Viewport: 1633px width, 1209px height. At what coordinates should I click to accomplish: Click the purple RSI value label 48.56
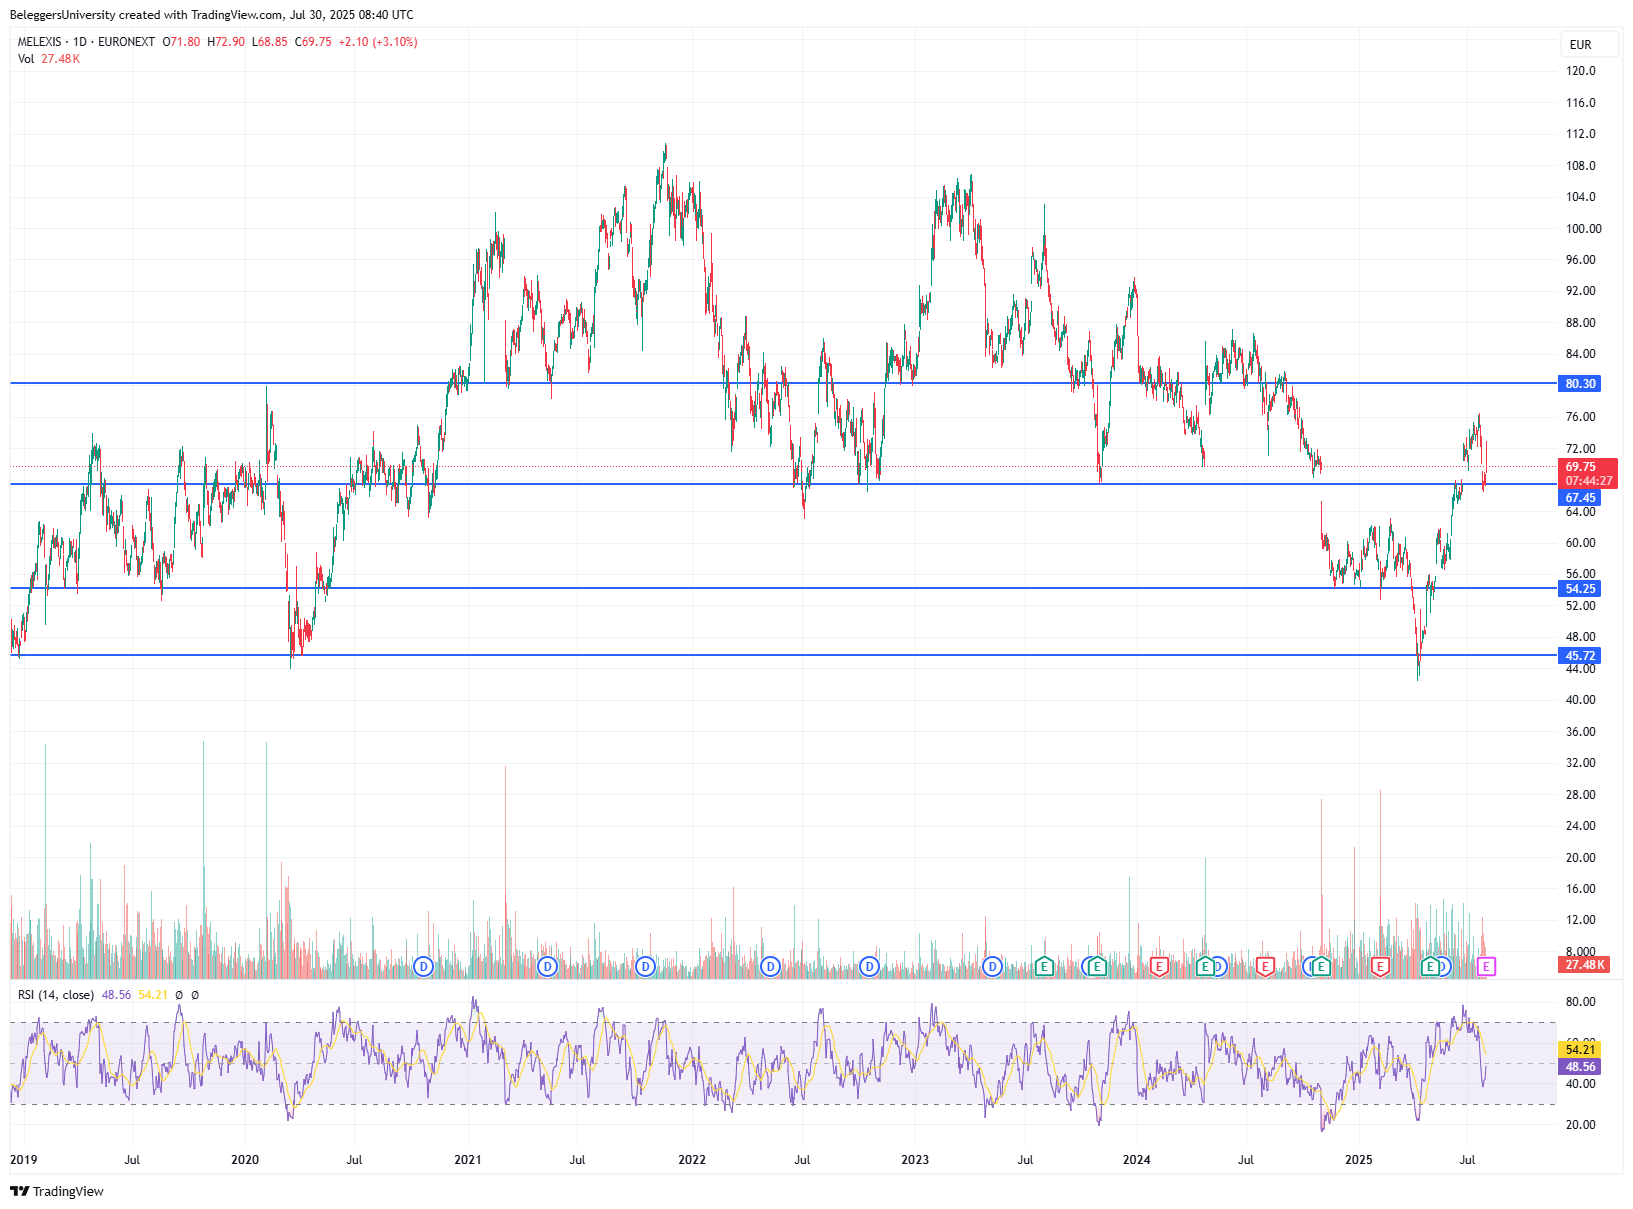[1580, 1067]
